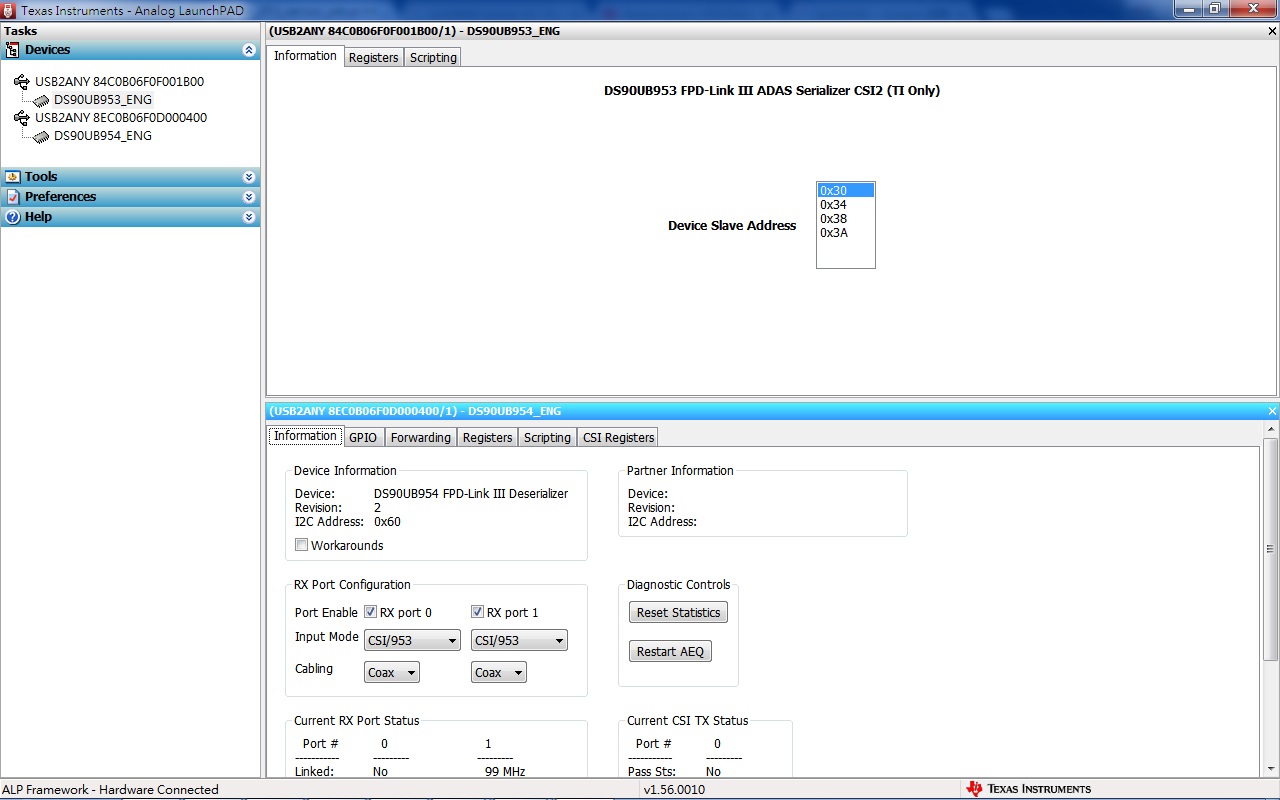This screenshot has width=1280, height=800.
Task: Open the DS90UB953 Registers tab
Action: pos(373,58)
